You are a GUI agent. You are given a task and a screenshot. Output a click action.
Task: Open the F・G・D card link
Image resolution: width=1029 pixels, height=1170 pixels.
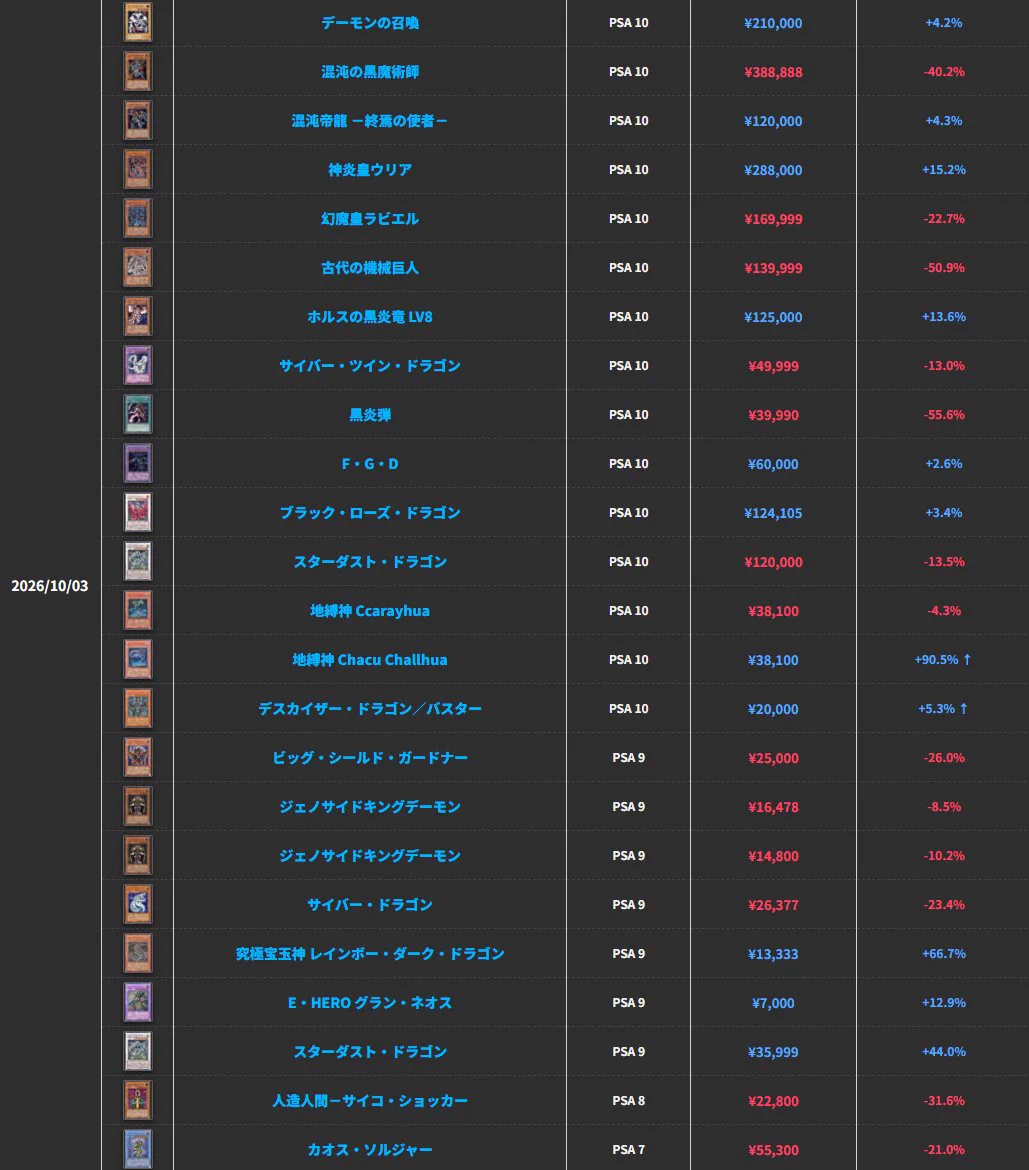coord(369,464)
